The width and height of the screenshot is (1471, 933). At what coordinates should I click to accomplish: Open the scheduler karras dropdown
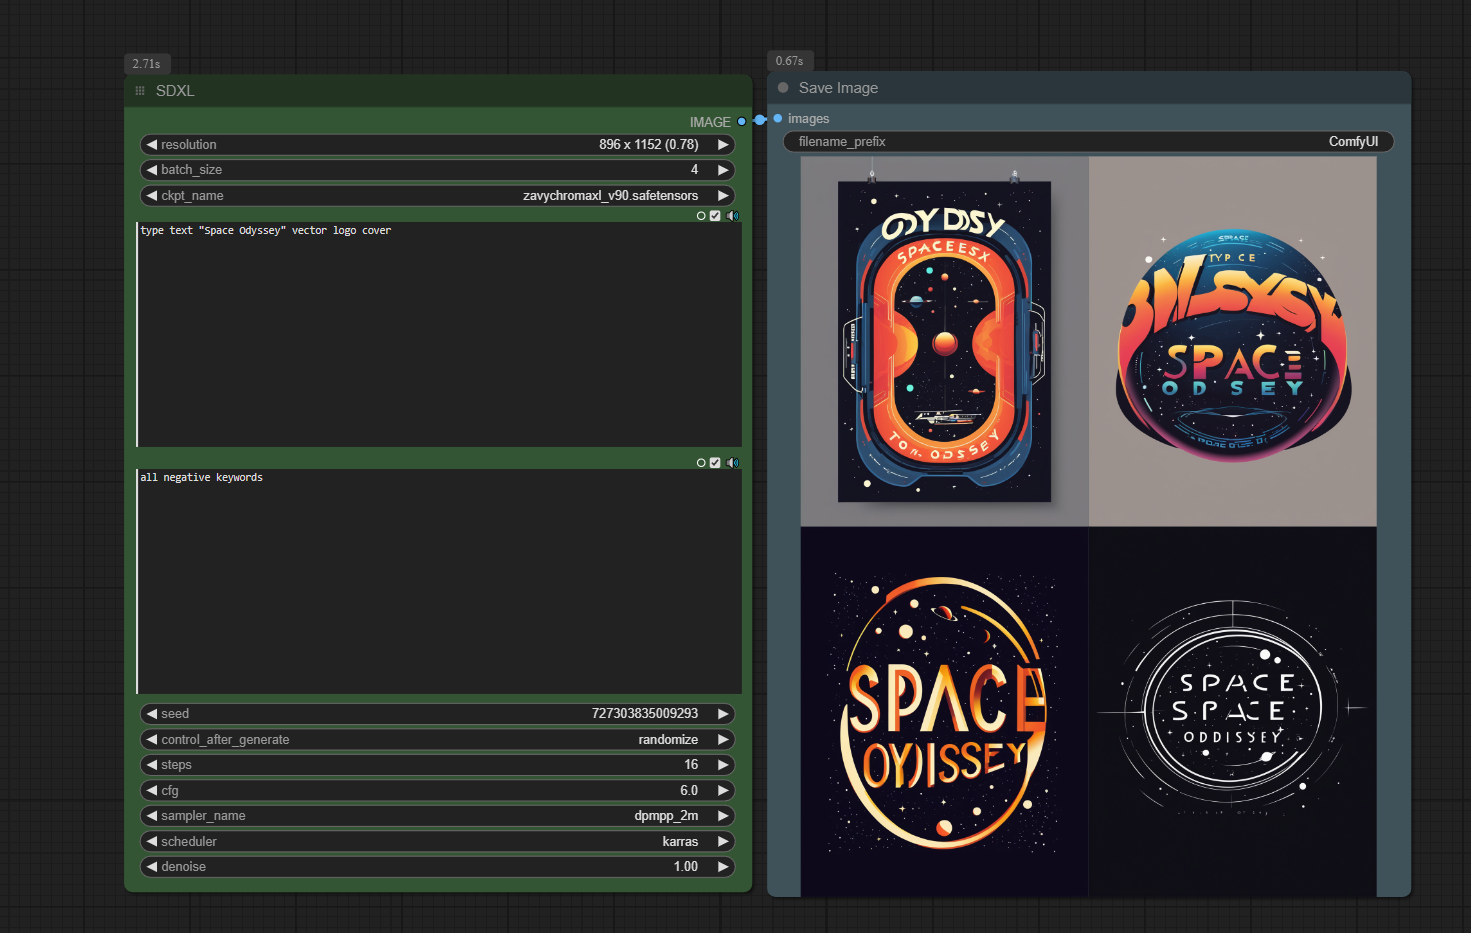coord(438,842)
